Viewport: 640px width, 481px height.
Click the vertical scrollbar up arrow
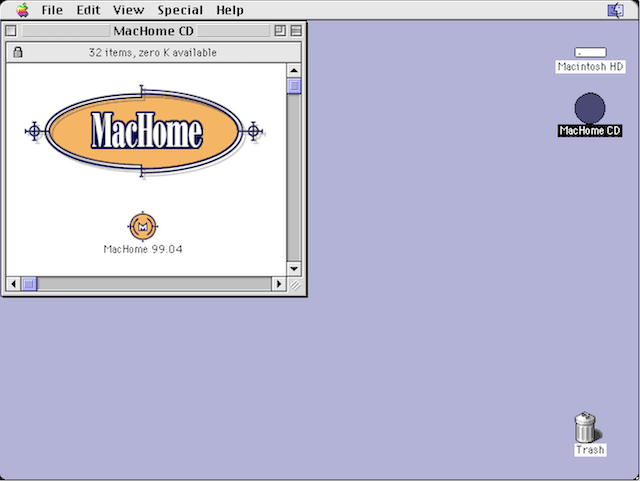coord(294,71)
